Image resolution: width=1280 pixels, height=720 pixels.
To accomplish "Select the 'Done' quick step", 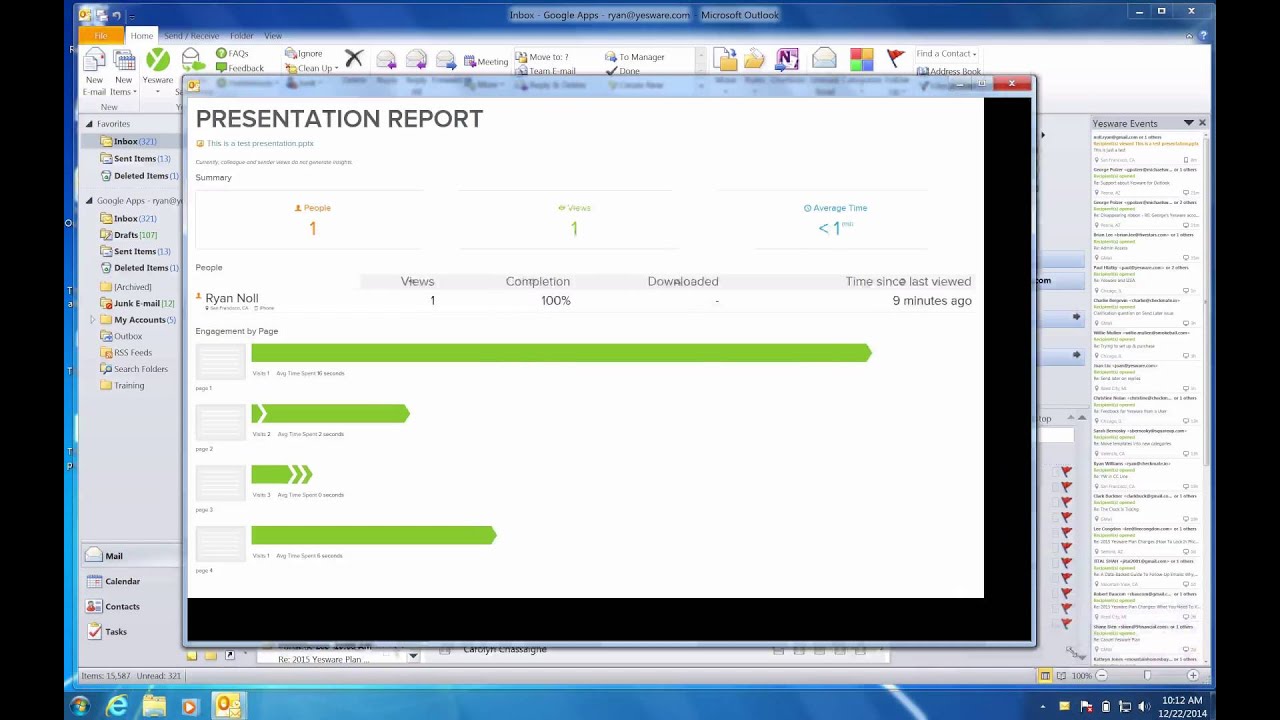I will click(x=622, y=71).
